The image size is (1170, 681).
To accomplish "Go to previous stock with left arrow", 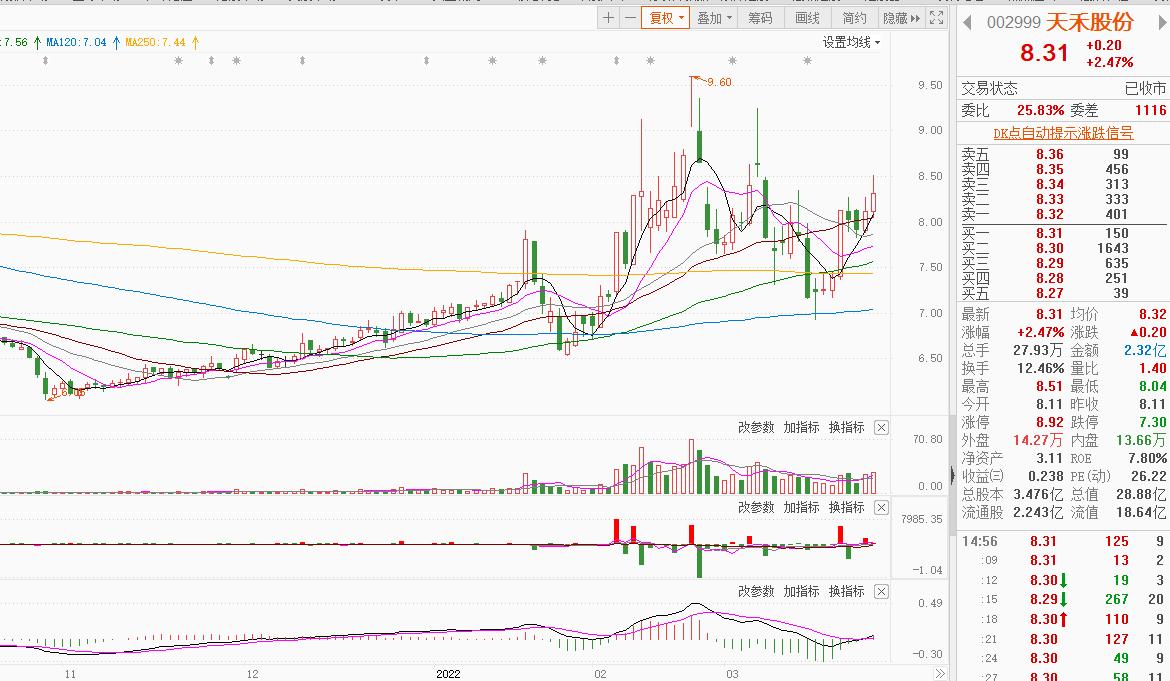I will 967,22.
